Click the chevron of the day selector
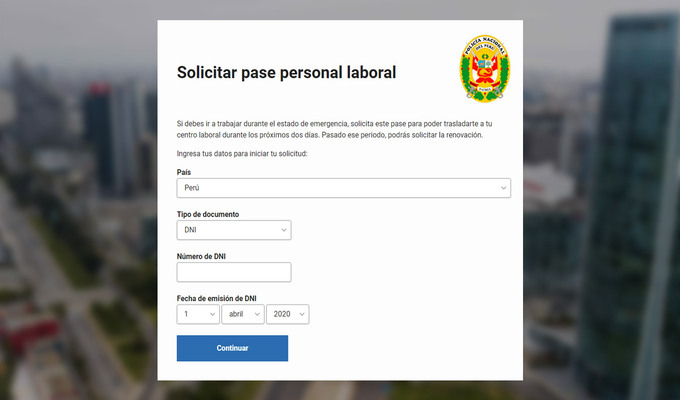Image resolution: width=680 pixels, height=400 pixels. (x=212, y=314)
